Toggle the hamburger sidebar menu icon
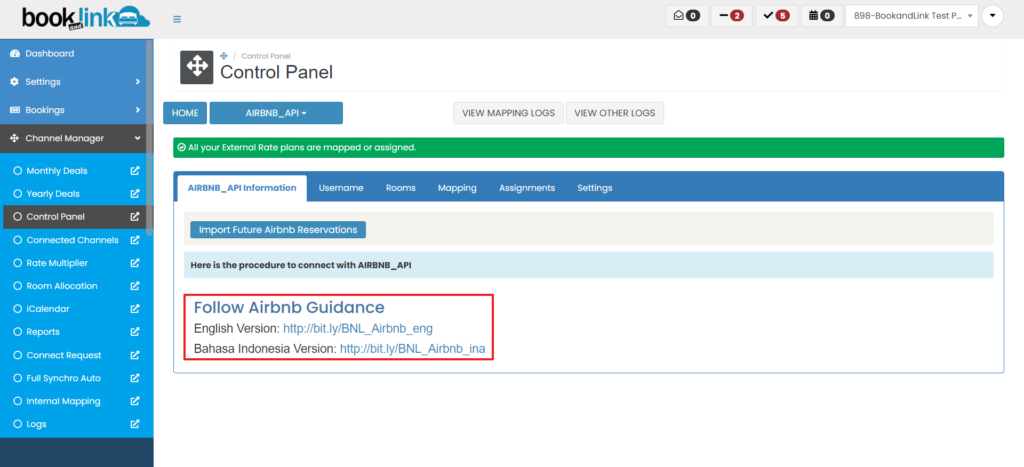This screenshot has width=1024, height=467. [x=177, y=19]
